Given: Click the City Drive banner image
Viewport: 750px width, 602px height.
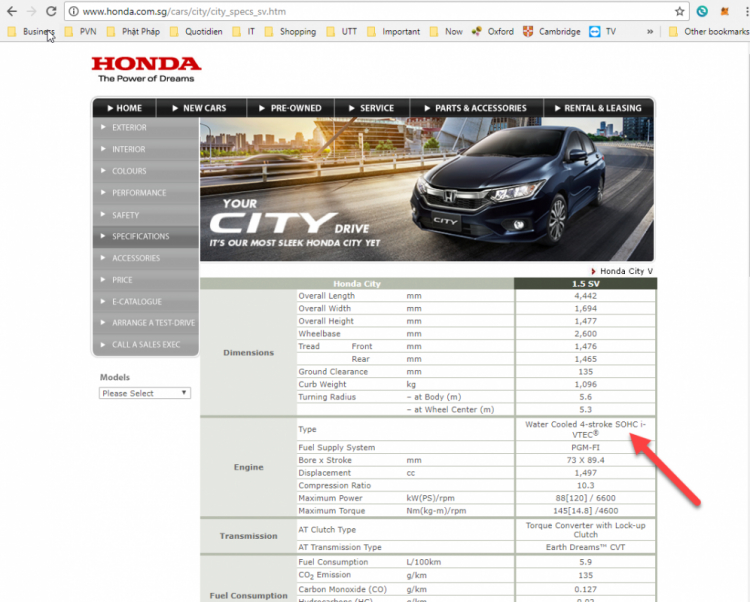Looking at the screenshot, I should click(427, 189).
